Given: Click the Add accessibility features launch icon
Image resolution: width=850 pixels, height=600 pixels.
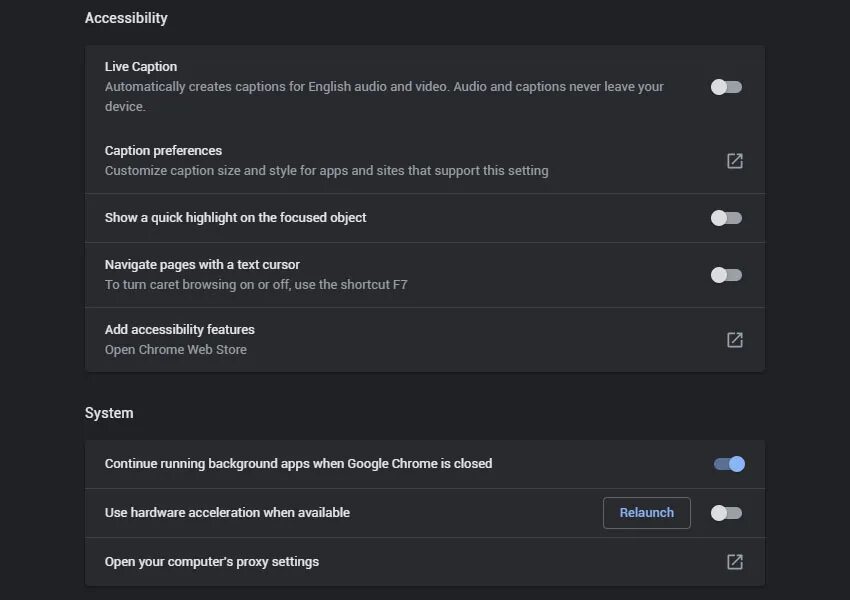Looking at the screenshot, I should coord(735,340).
